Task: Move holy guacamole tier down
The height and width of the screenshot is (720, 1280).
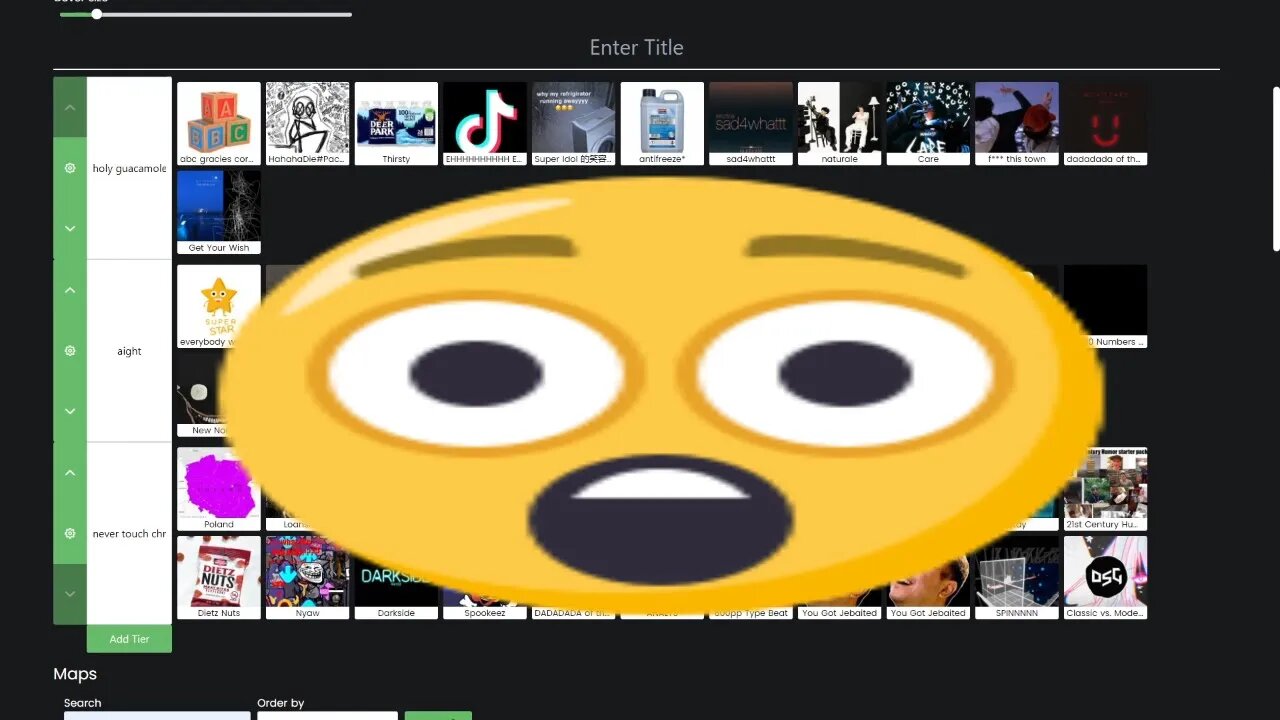Action: 70,229
